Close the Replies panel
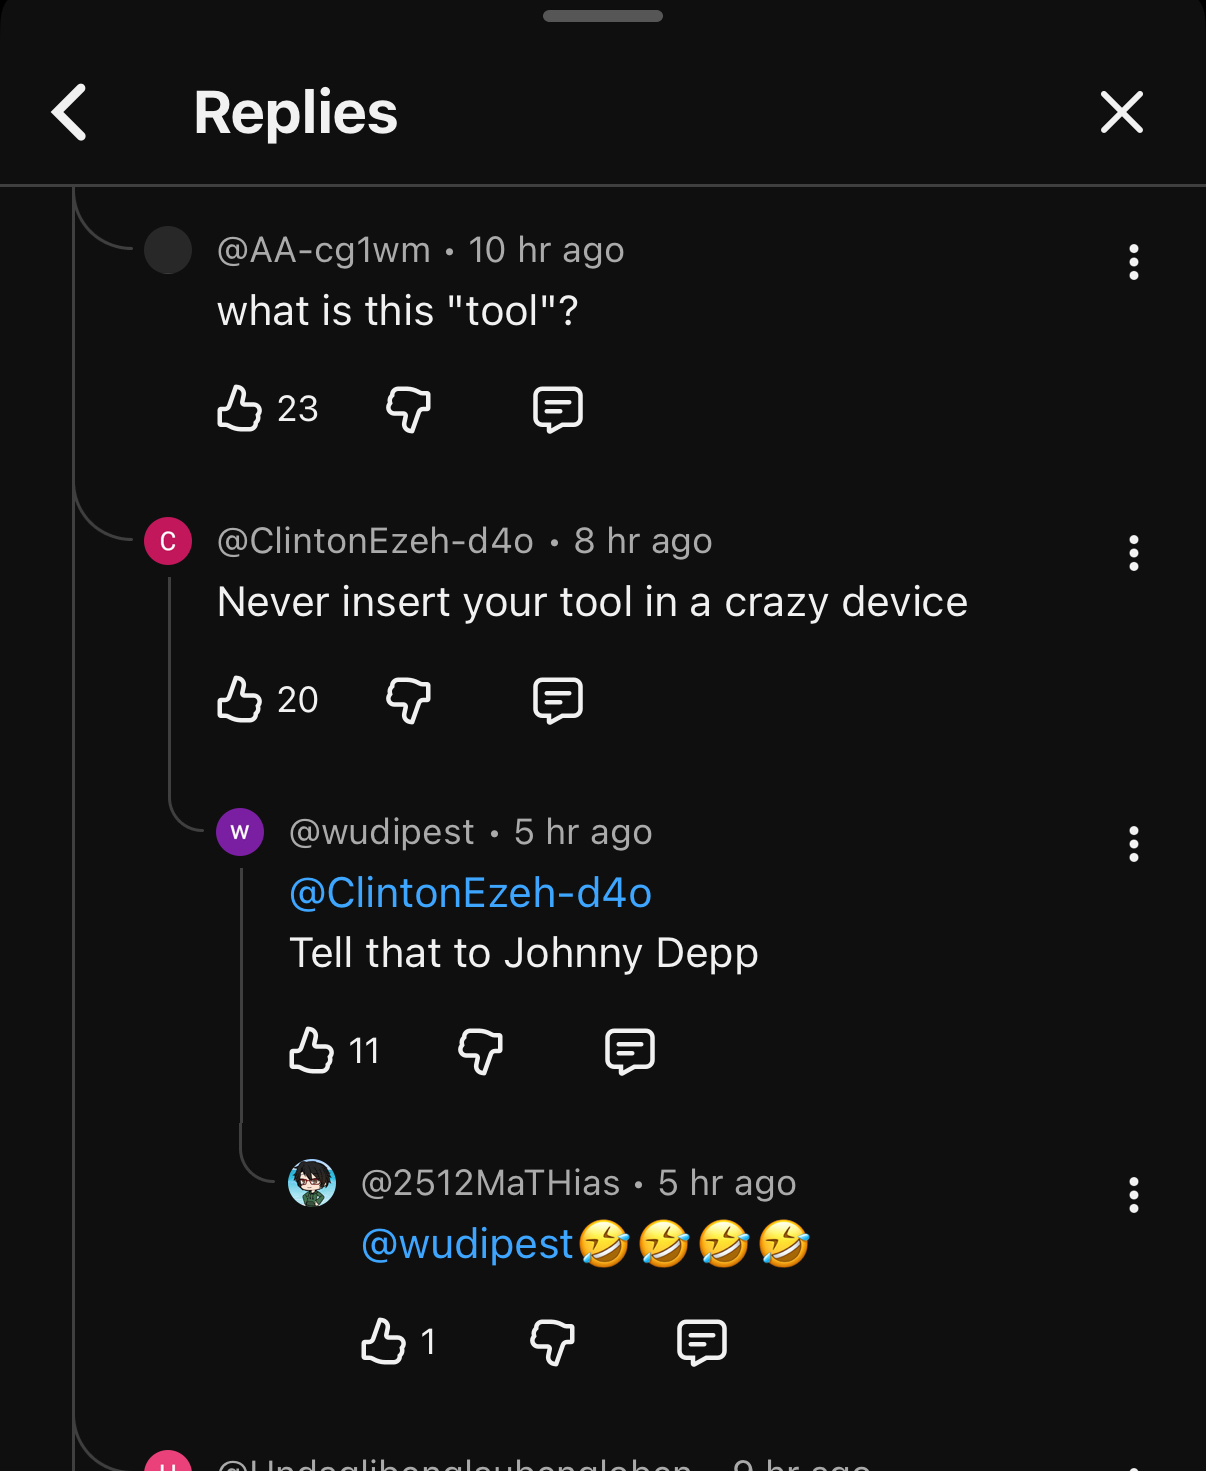This screenshot has width=1206, height=1471. pyautogui.click(x=1121, y=112)
